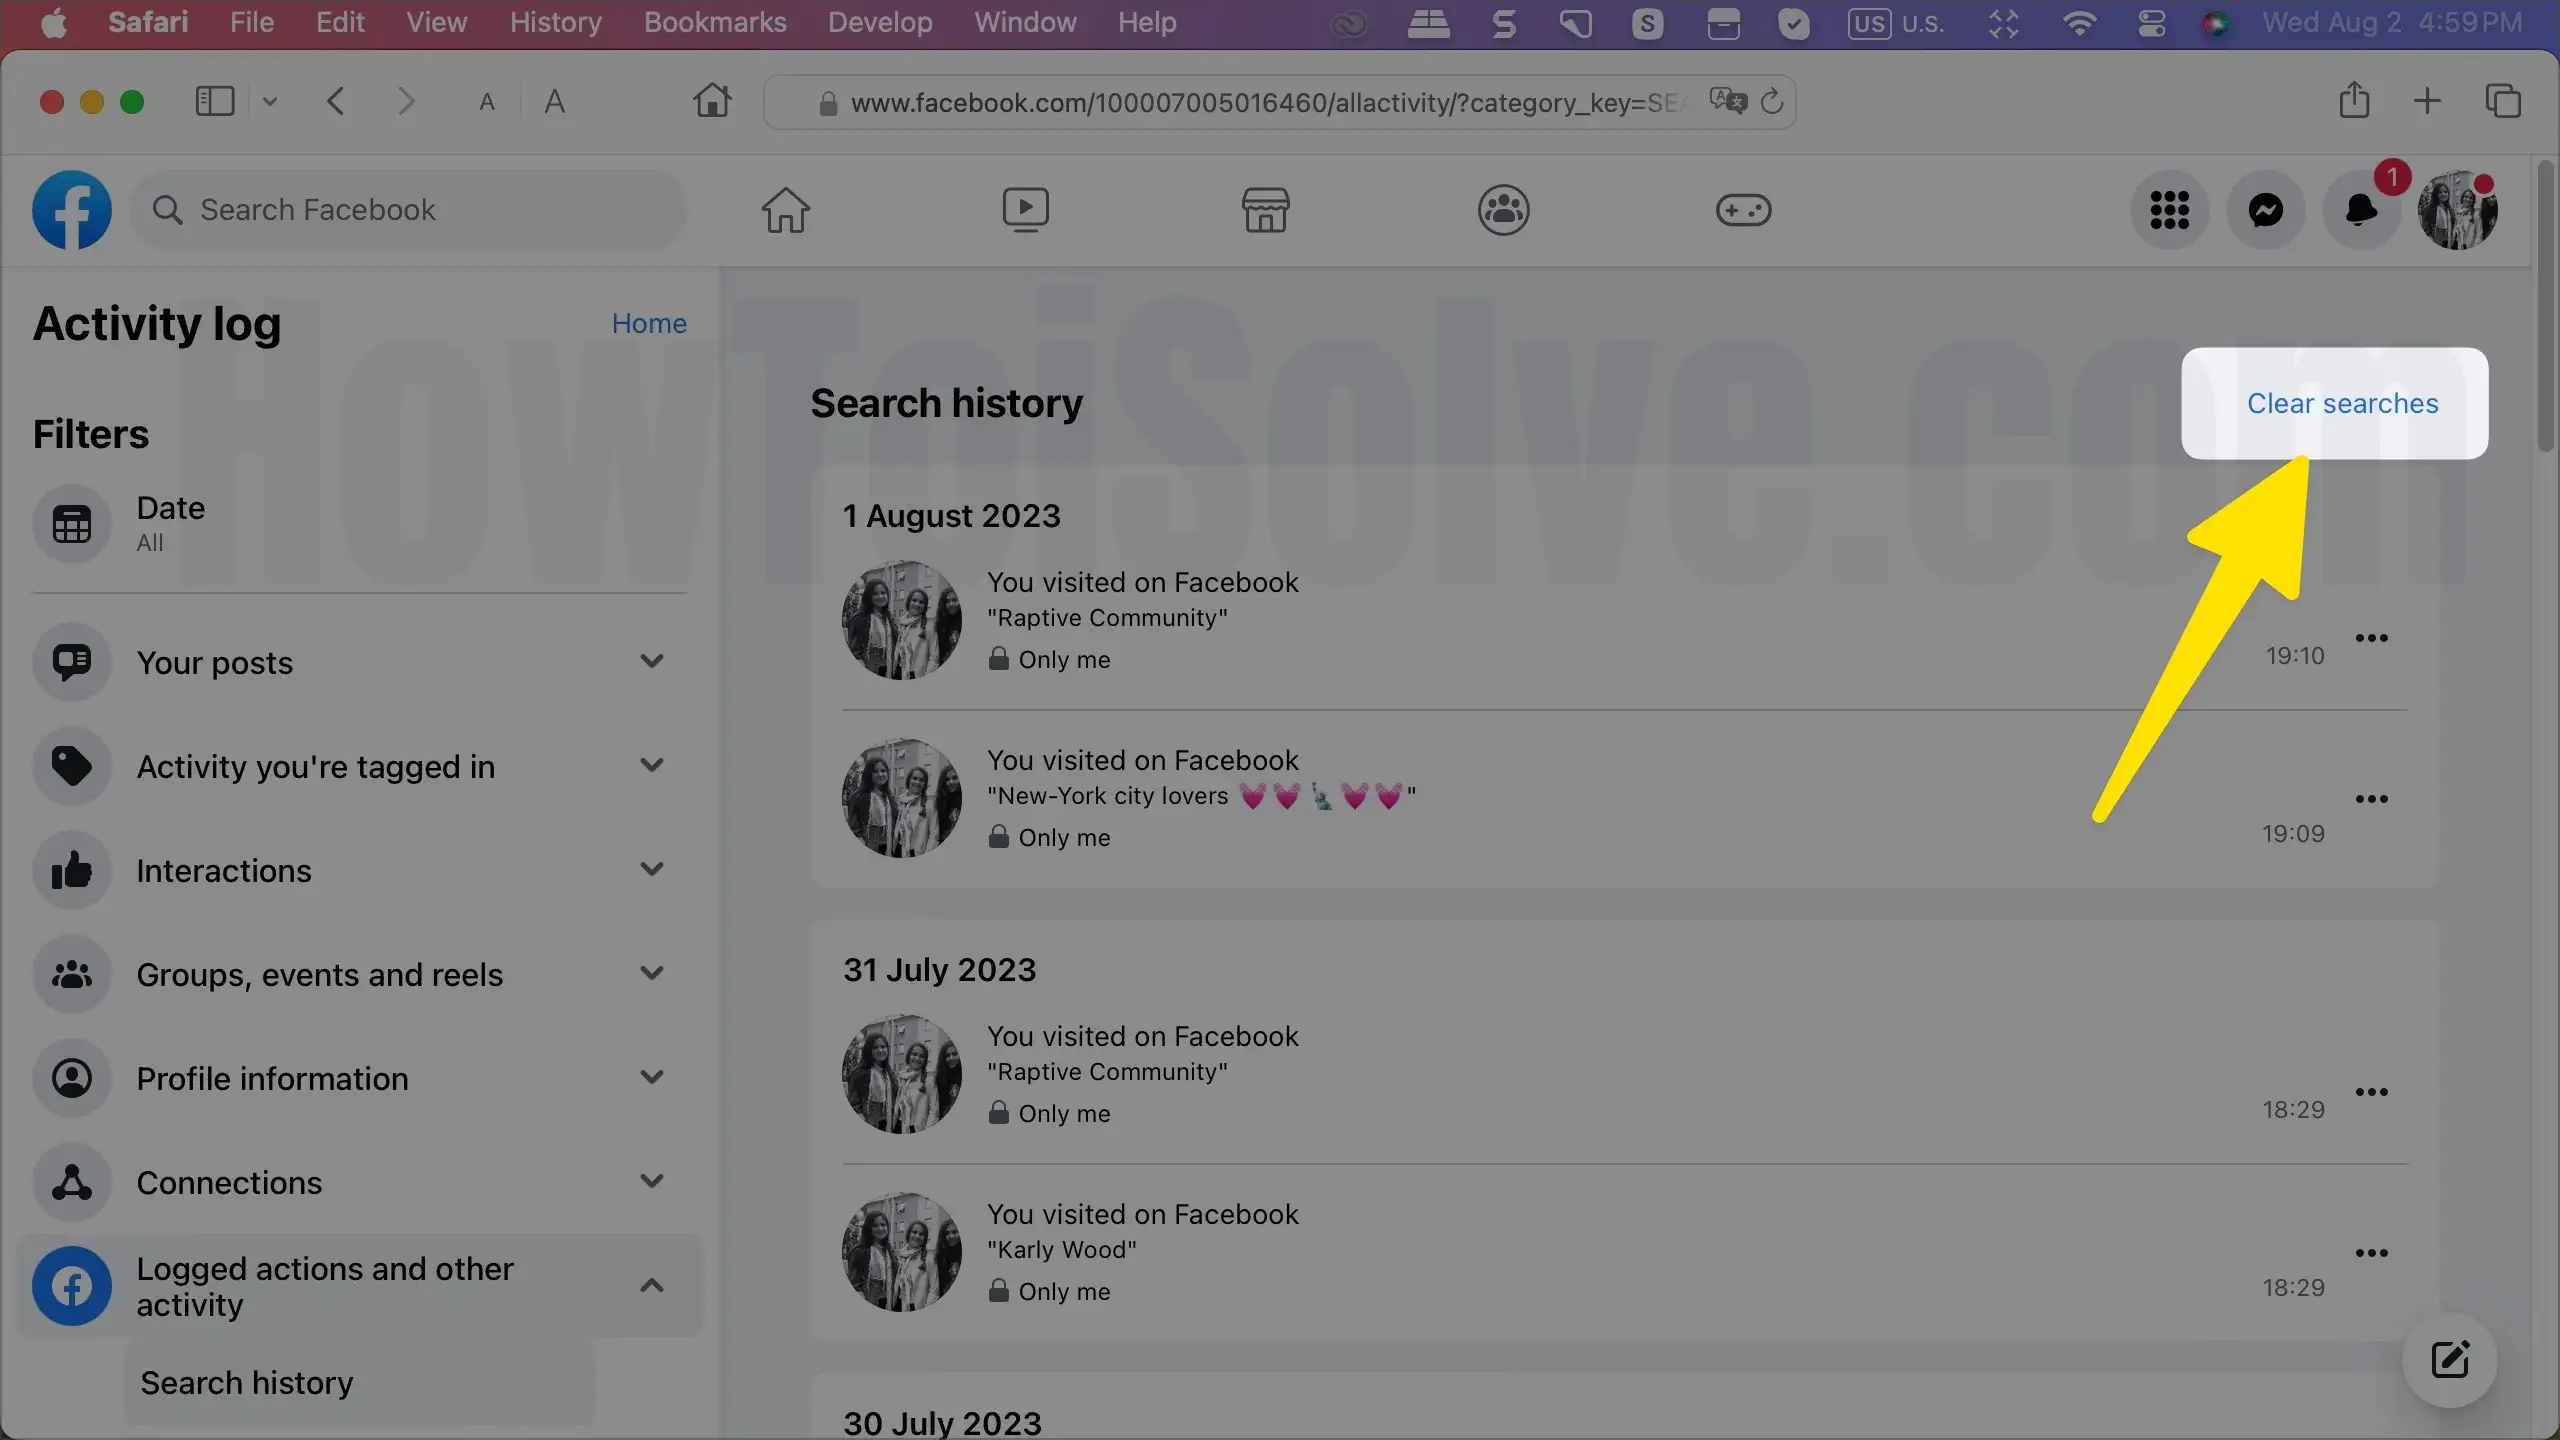Open Messenger chats
The height and width of the screenshot is (1440, 2560).
[2266, 210]
